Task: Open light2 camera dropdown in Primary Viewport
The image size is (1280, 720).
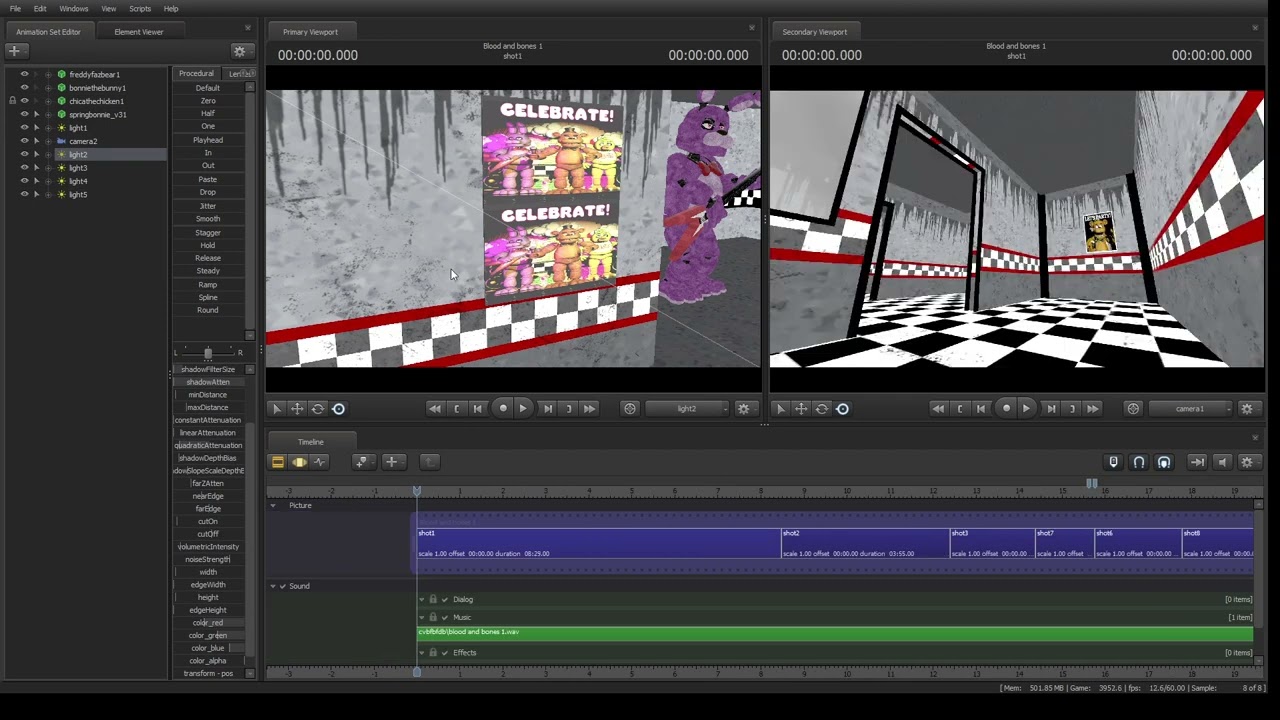Action: [x=688, y=408]
